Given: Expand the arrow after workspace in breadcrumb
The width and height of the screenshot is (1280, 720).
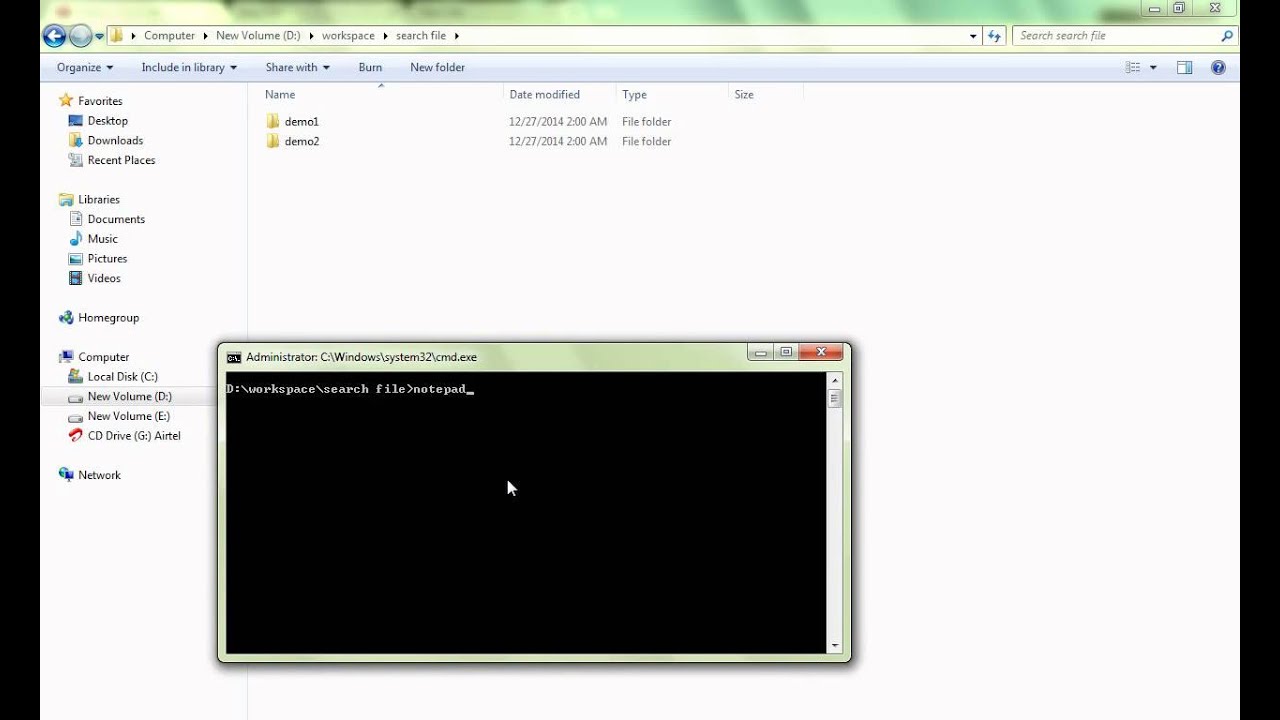Looking at the screenshot, I should pos(385,36).
